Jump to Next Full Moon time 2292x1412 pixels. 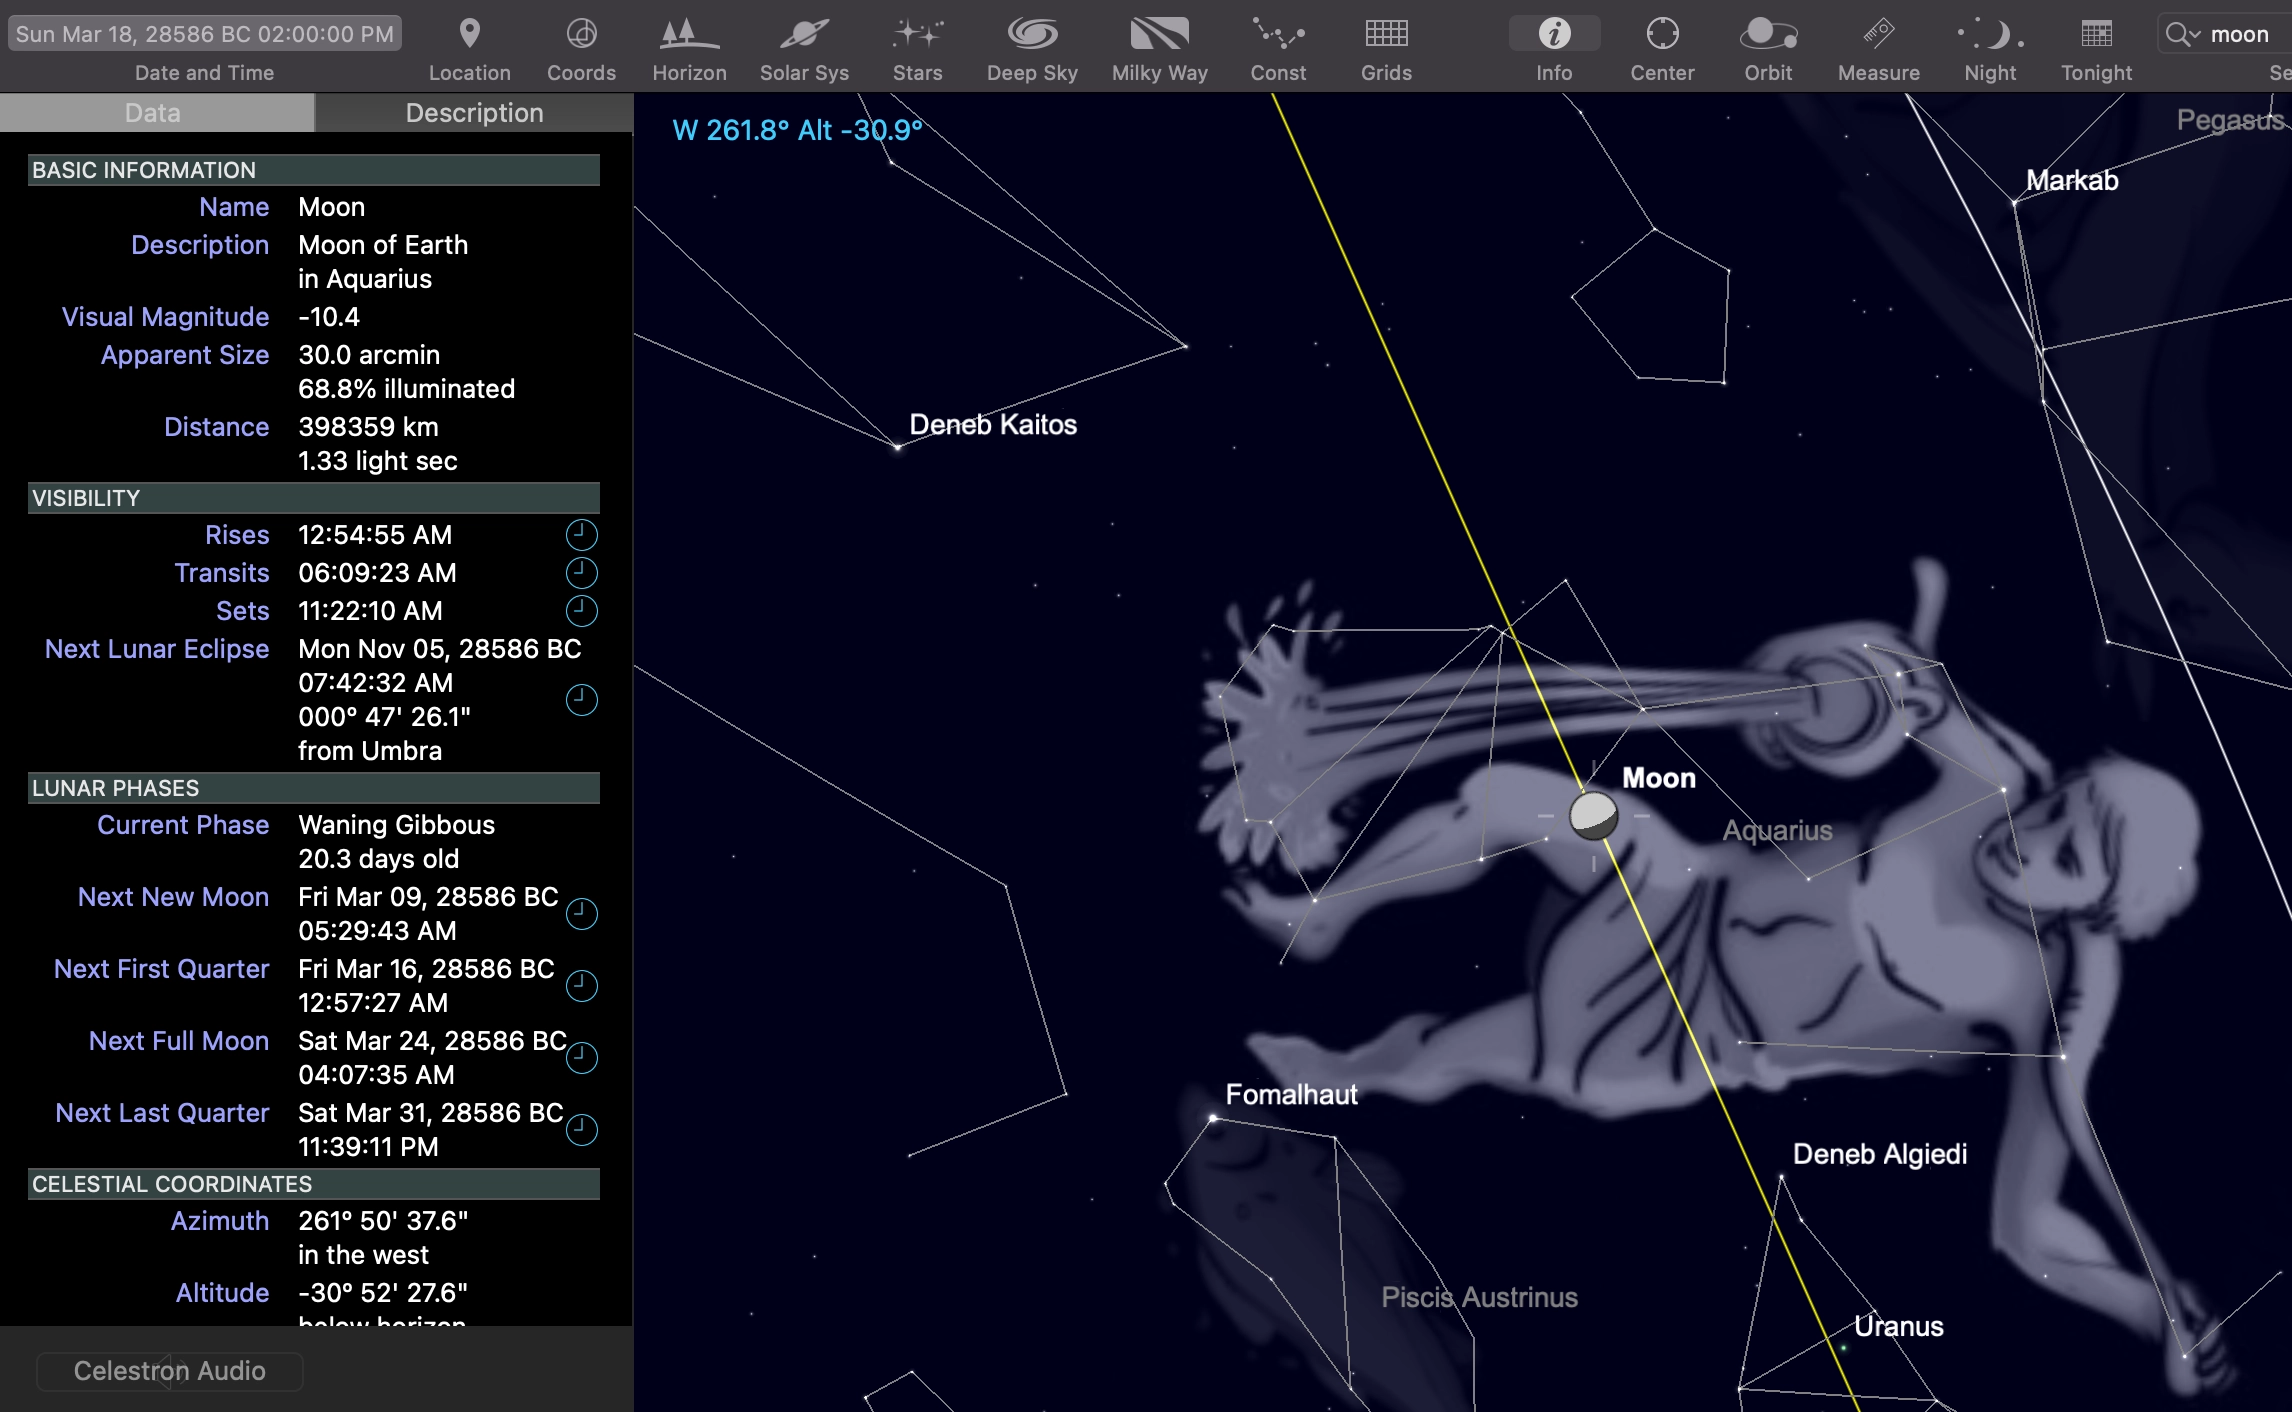click(581, 1058)
